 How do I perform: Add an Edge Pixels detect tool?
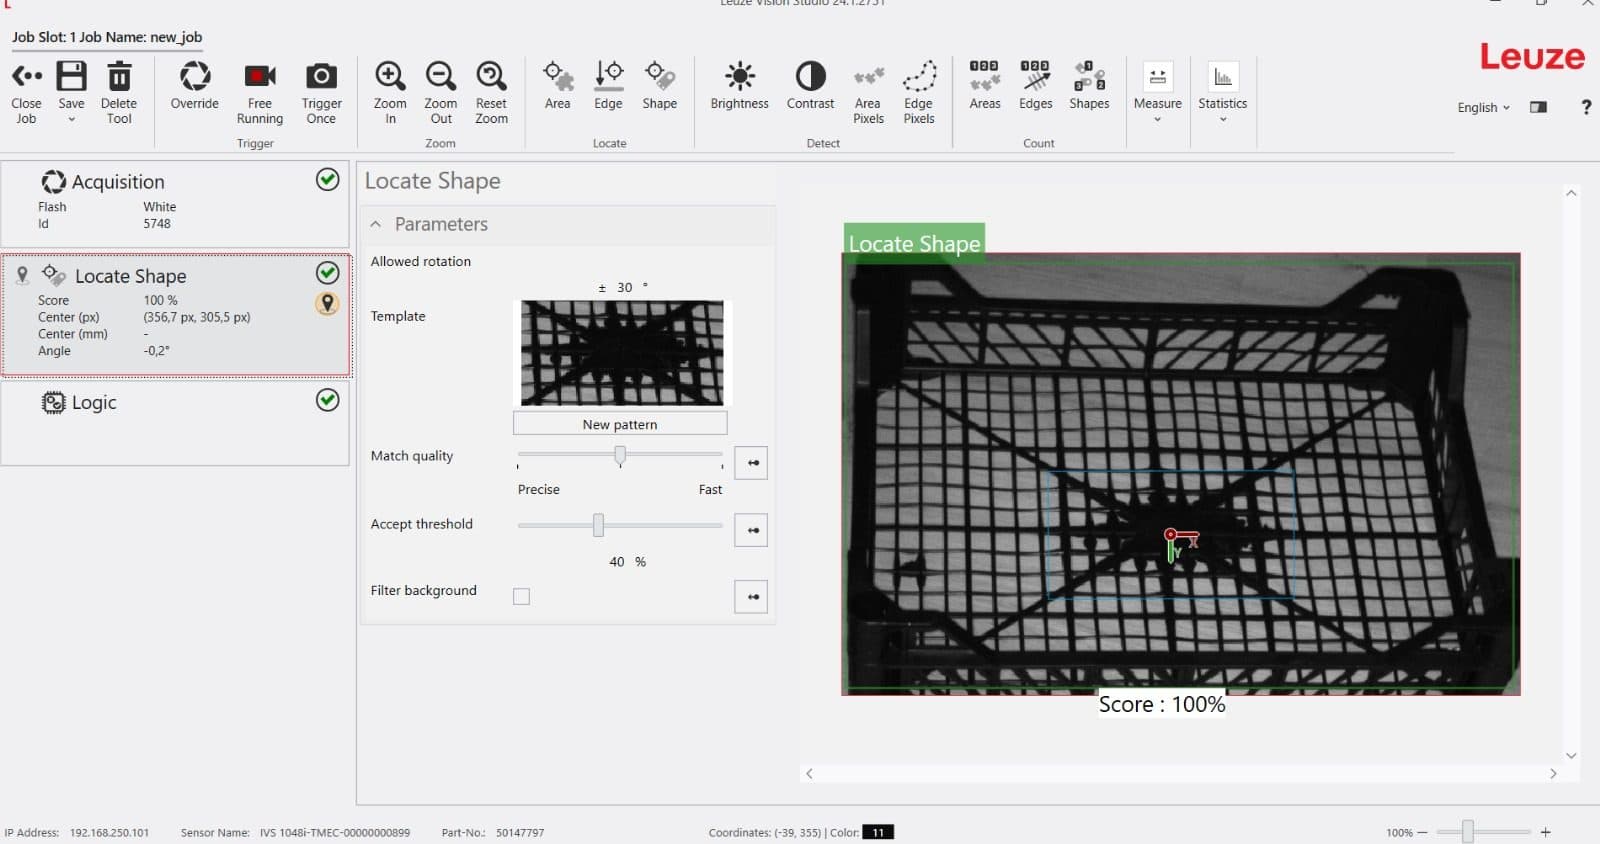[919, 76]
